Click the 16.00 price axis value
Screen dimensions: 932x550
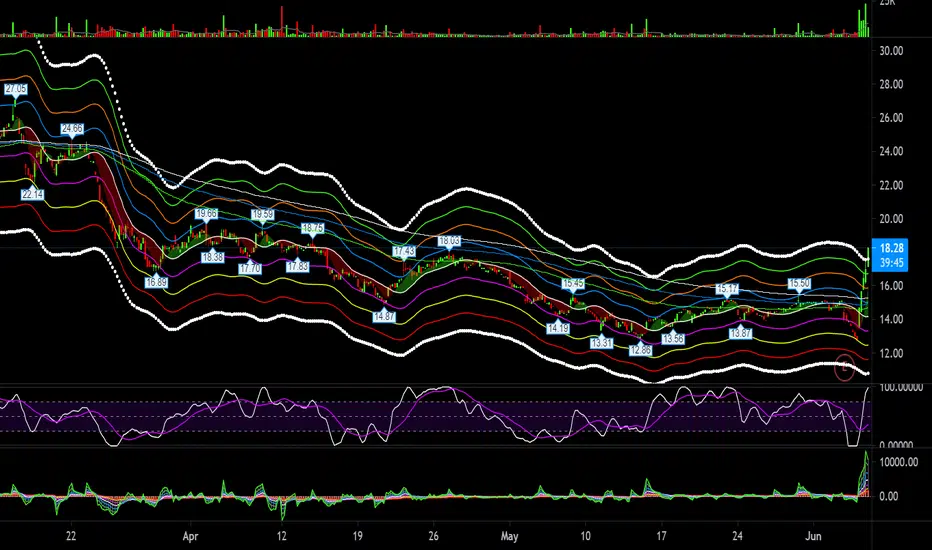point(891,286)
